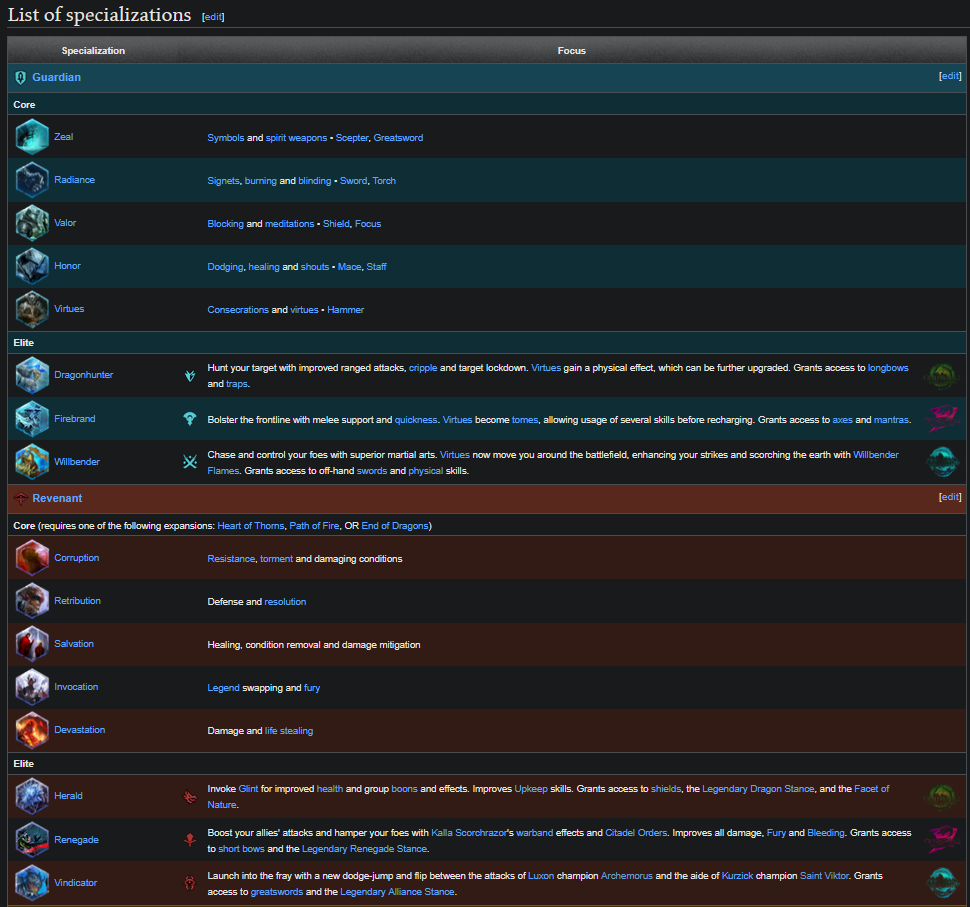Image resolution: width=970 pixels, height=907 pixels.
Task: Open the Legendary Alliance Stance link
Action: (397, 892)
